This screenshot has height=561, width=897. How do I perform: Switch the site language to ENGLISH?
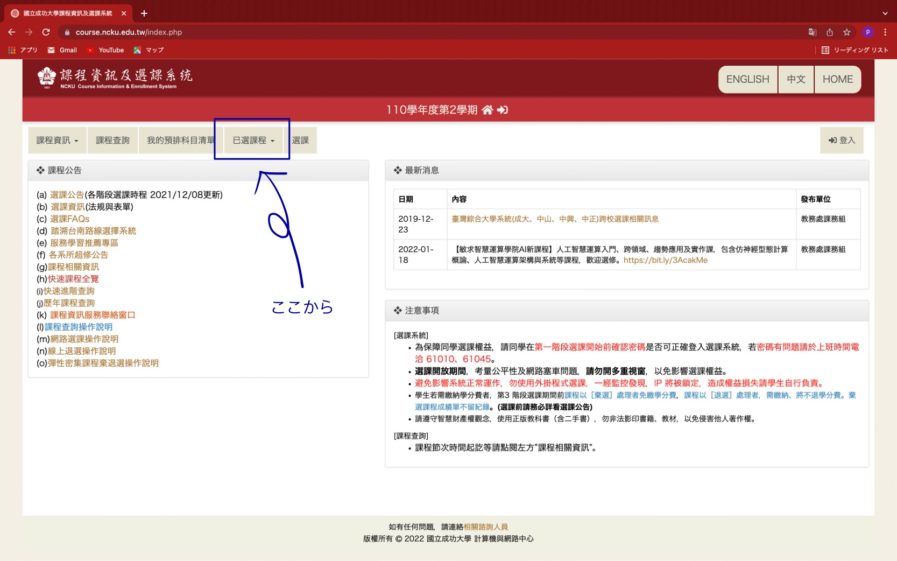[747, 79]
